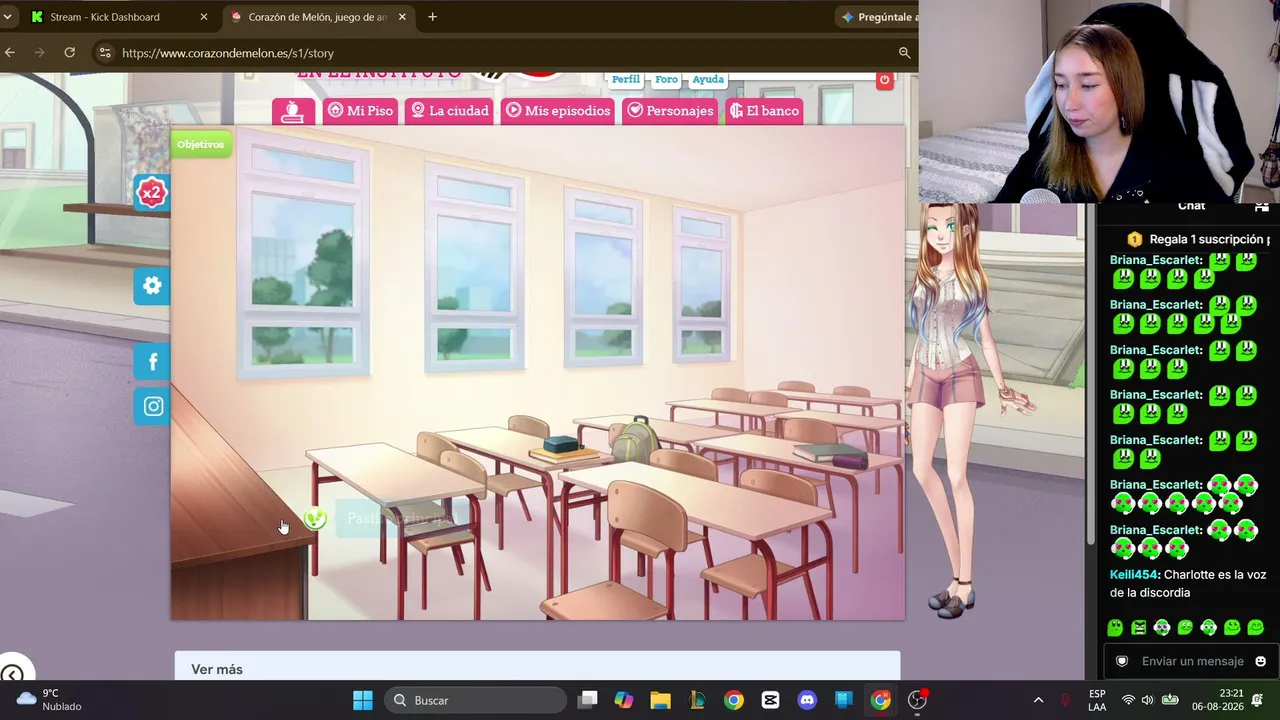Click the Pregúntale a Gemini button
The width and height of the screenshot is (1280, 720).
[878, 17]
